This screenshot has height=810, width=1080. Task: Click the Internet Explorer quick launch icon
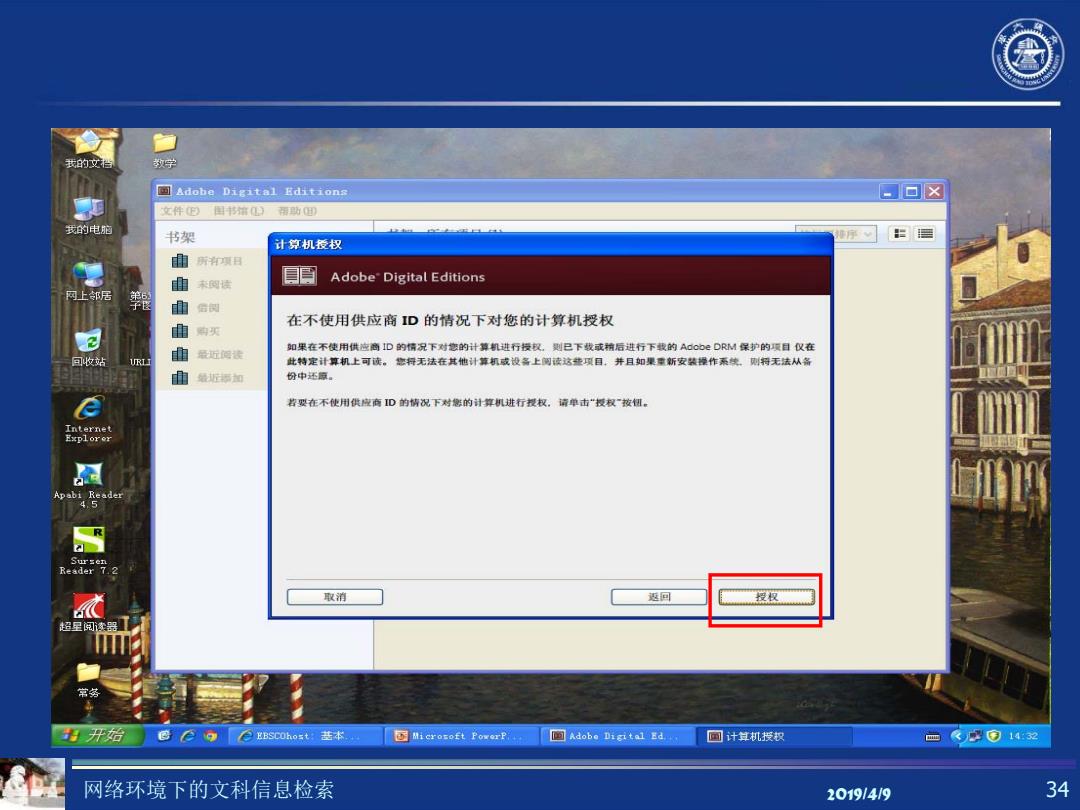click(x=187, y=736)
